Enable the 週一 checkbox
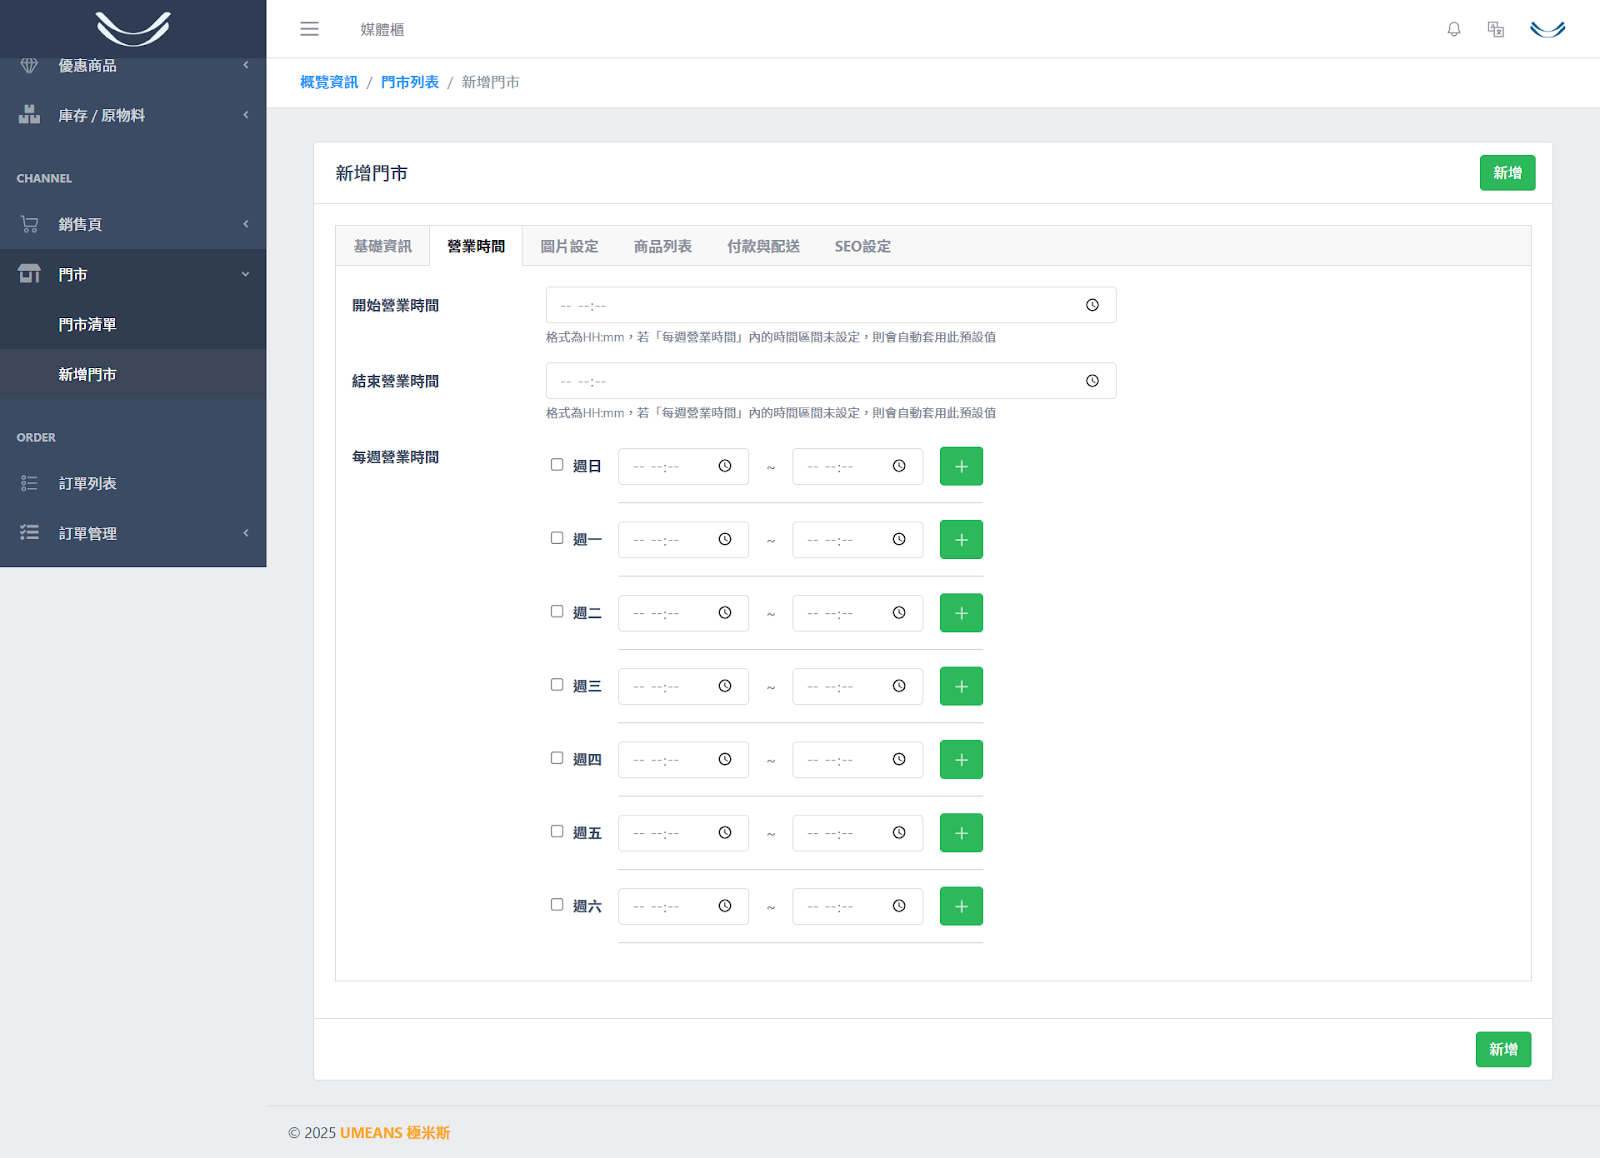The height and width of the screenshot is (1158, 1600). pos(557,538)
